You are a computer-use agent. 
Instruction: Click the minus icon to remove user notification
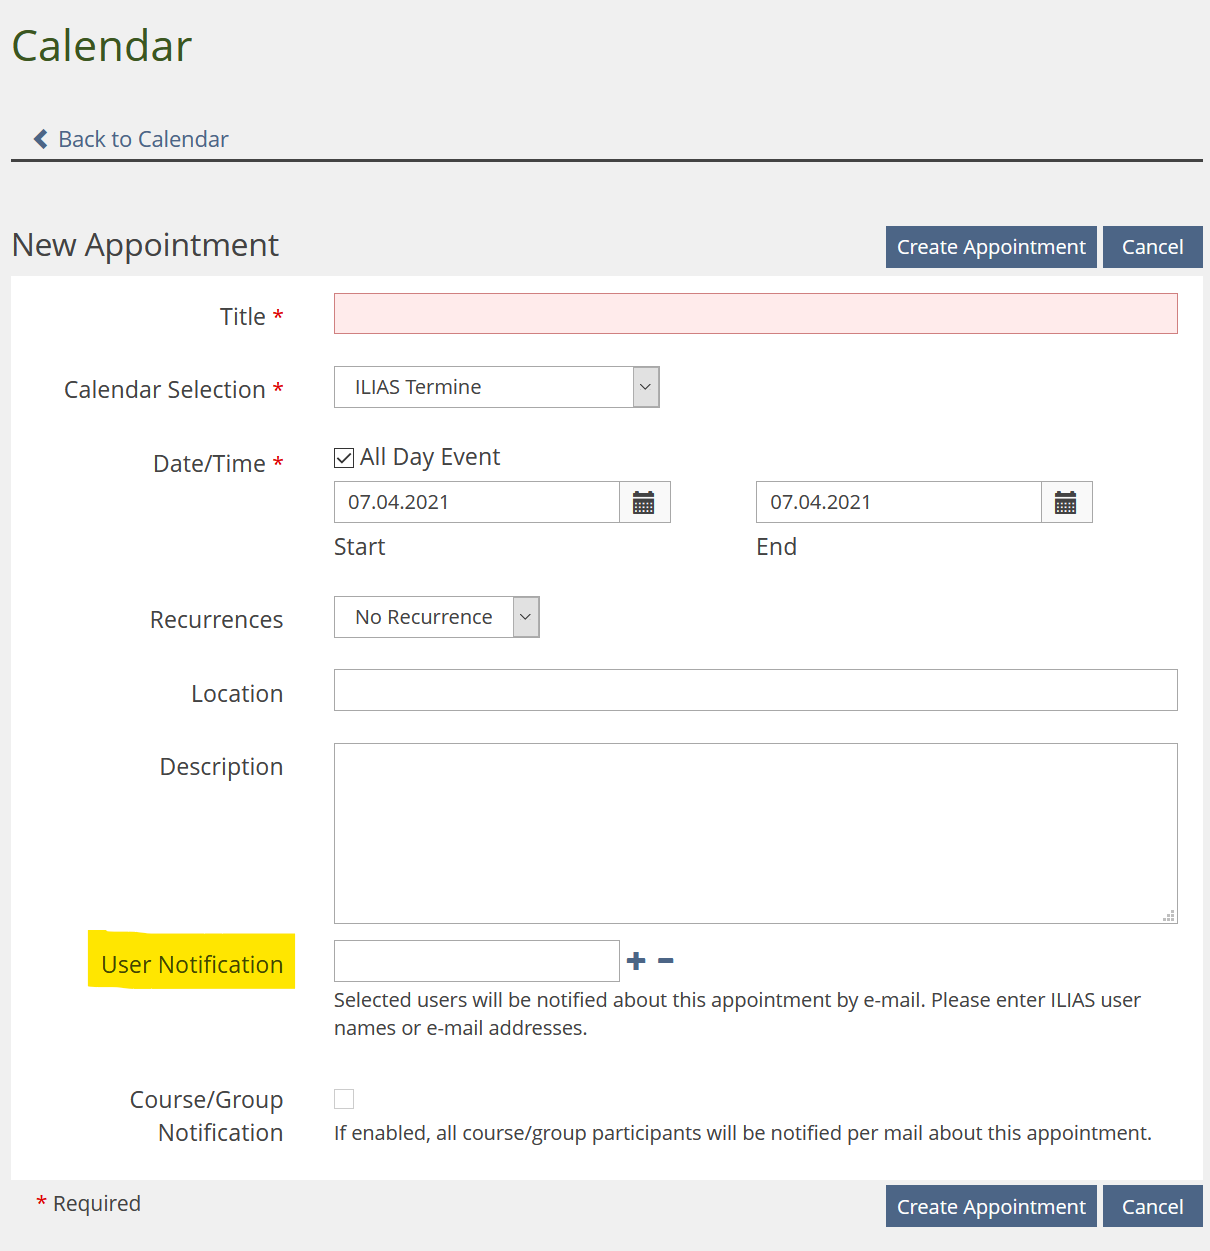(x=666, y=961)
